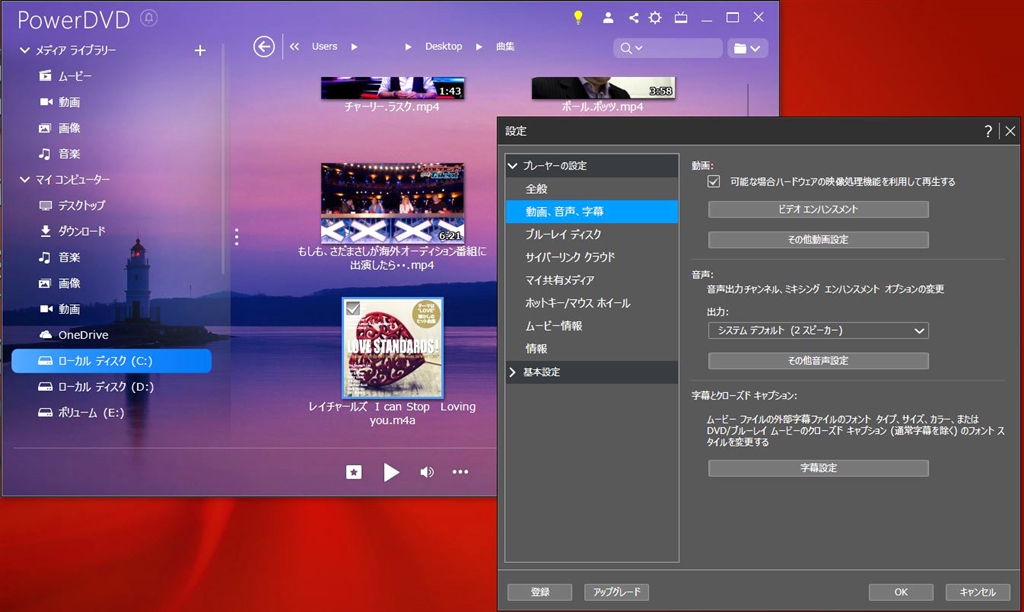The image size is (1024, 612).
Task: Click the アップグレード button
Action: point(616,592)
